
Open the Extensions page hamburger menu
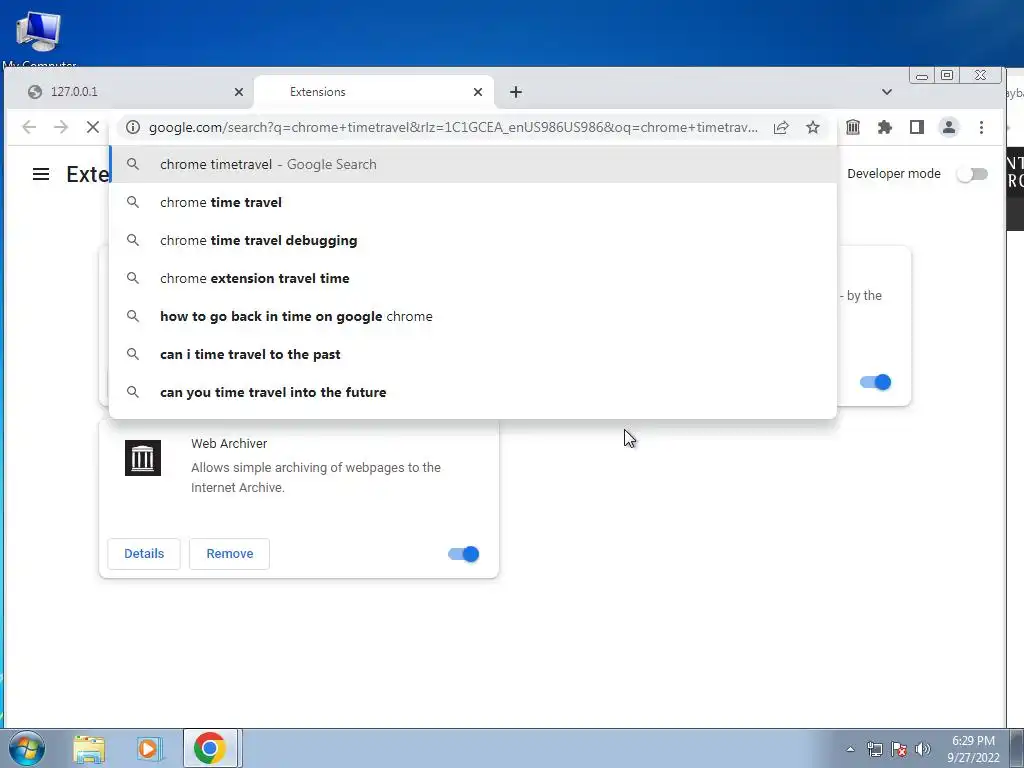pyautogui.click(x=41, y=174)
